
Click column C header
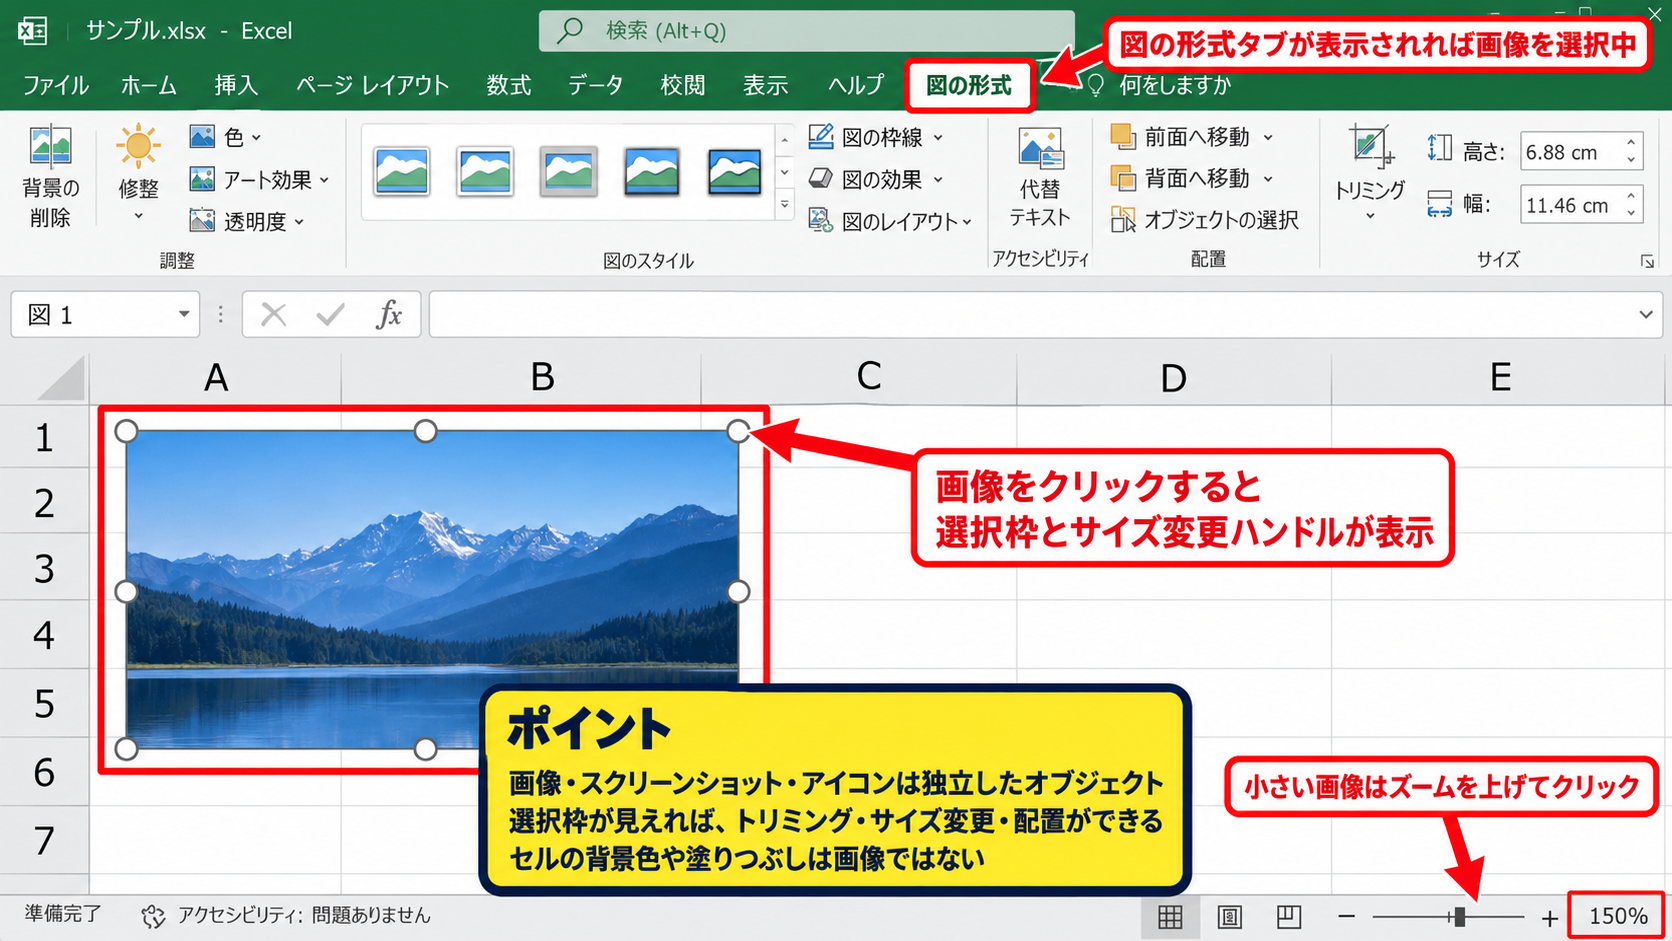(859, 377)
